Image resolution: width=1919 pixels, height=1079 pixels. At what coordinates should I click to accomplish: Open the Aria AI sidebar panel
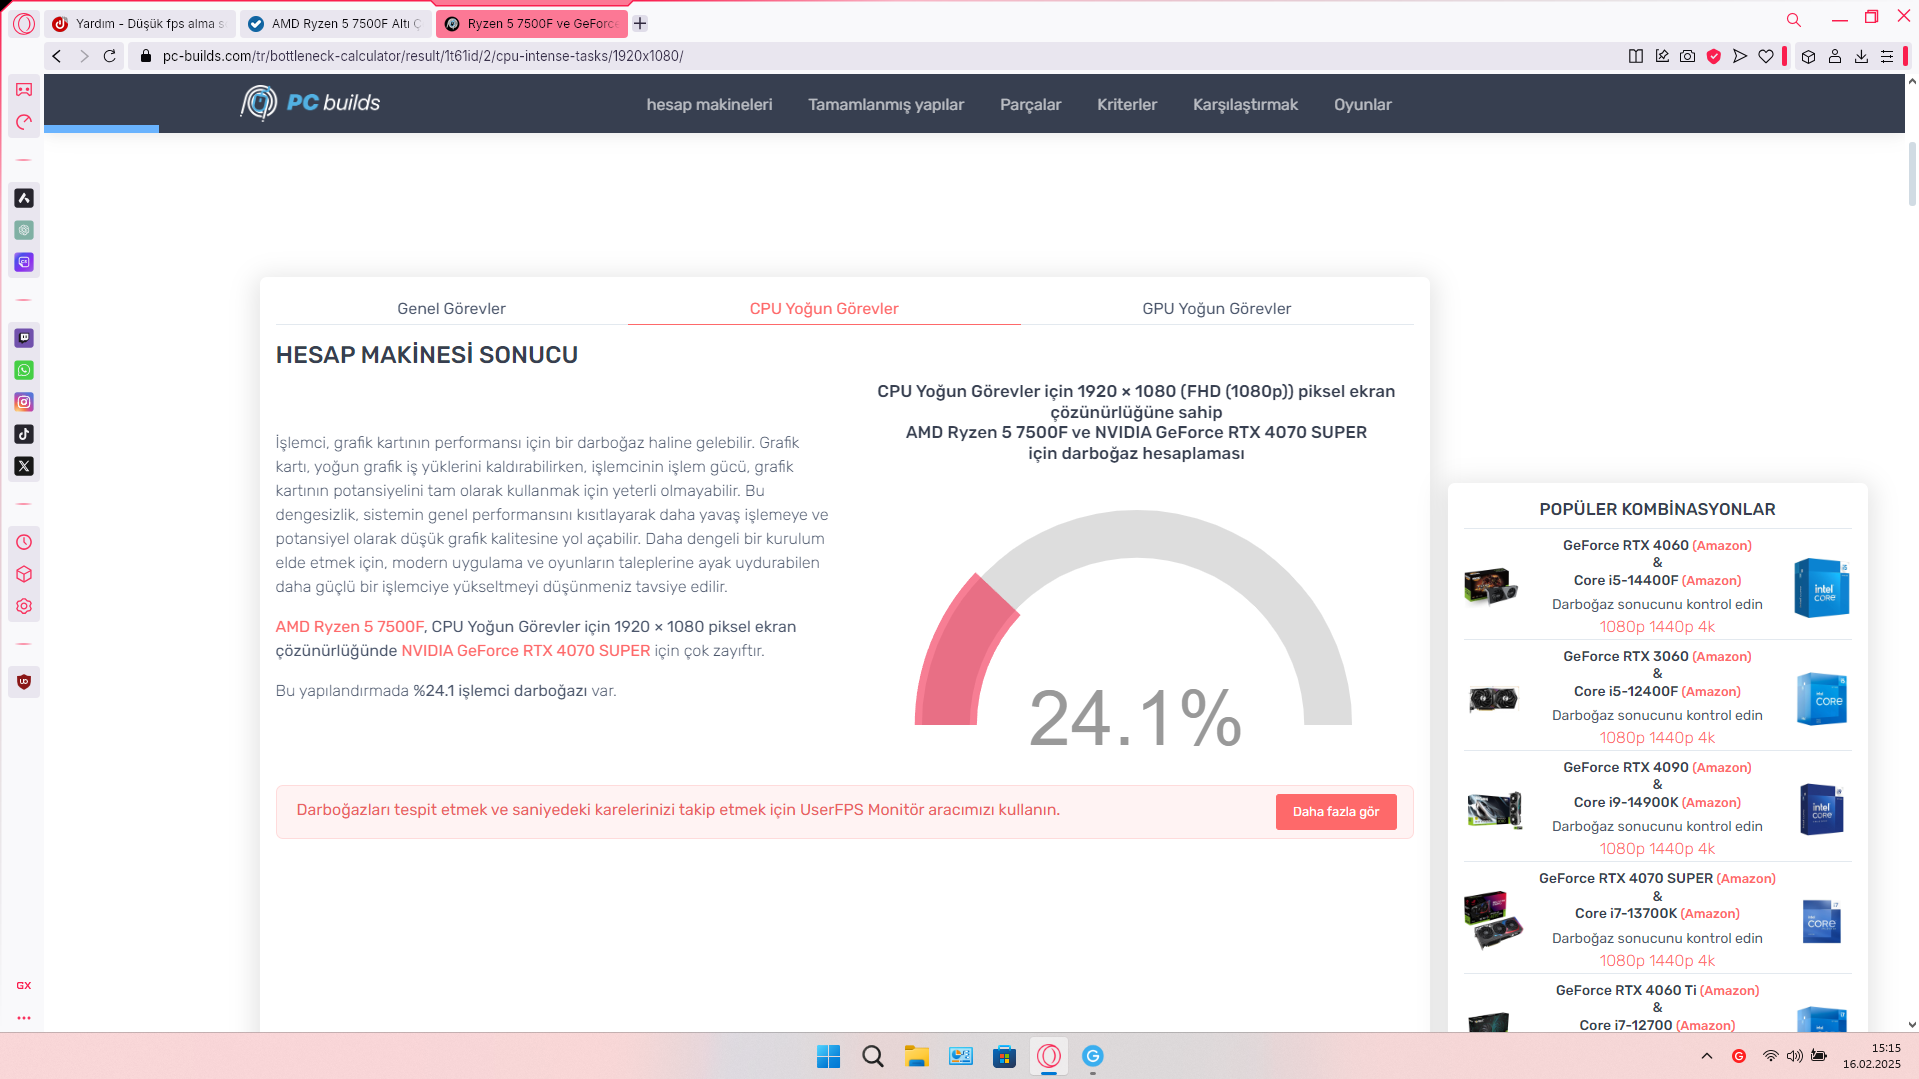coord(24,198)
